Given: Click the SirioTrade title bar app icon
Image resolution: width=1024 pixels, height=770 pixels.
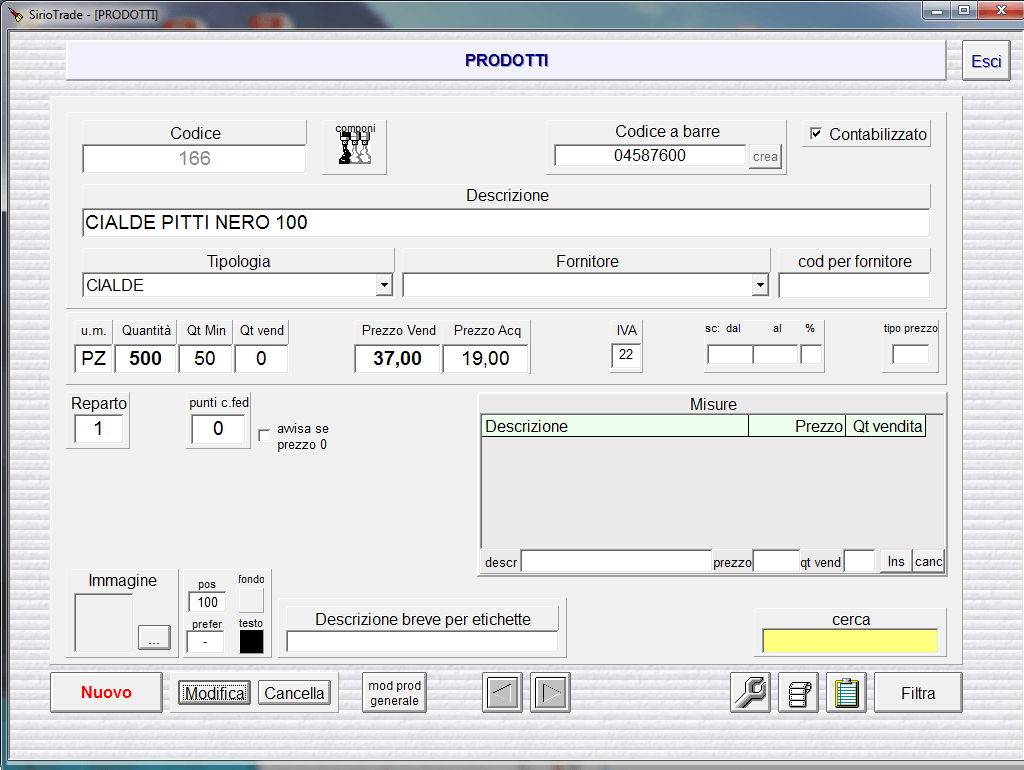Looking at the screenshot, I should [15, 14].
